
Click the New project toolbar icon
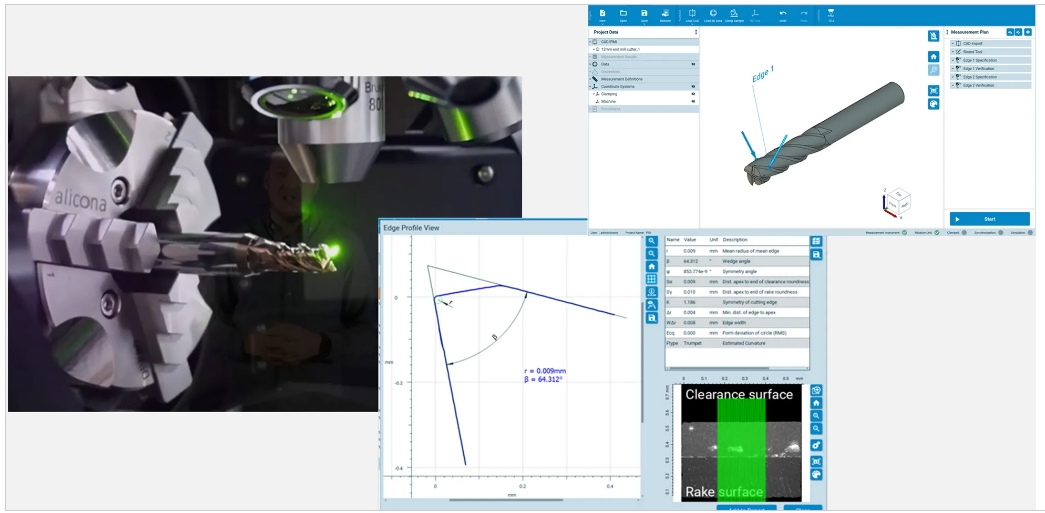602,13
